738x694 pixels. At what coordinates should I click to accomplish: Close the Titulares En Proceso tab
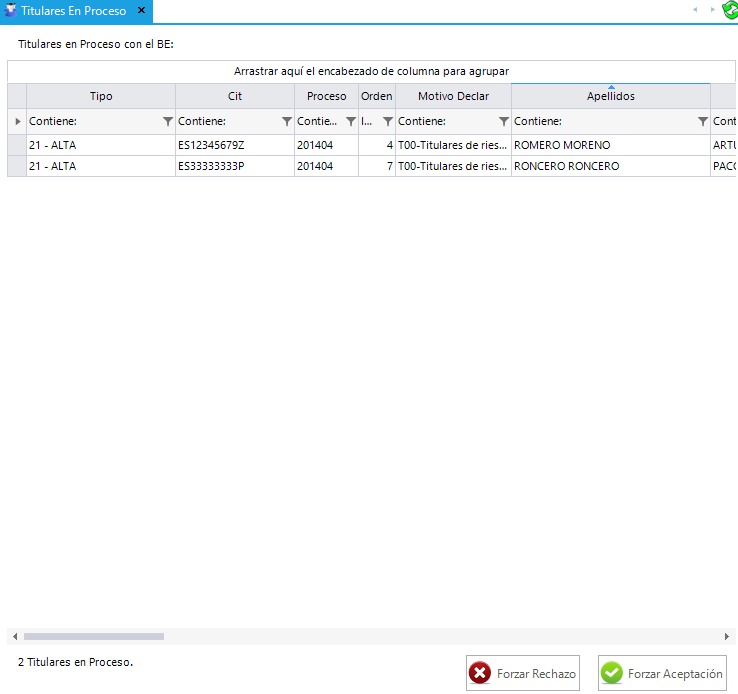141,10
